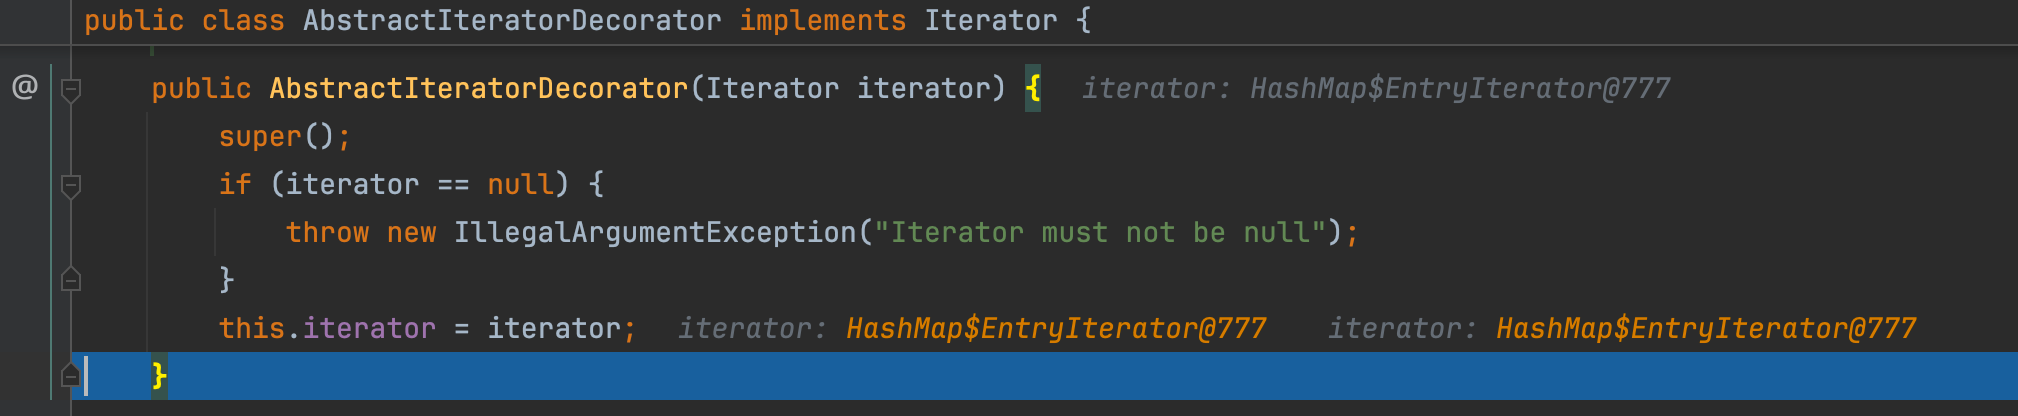Click the highlighted yellow closing brace

click(x=159, y=376)
